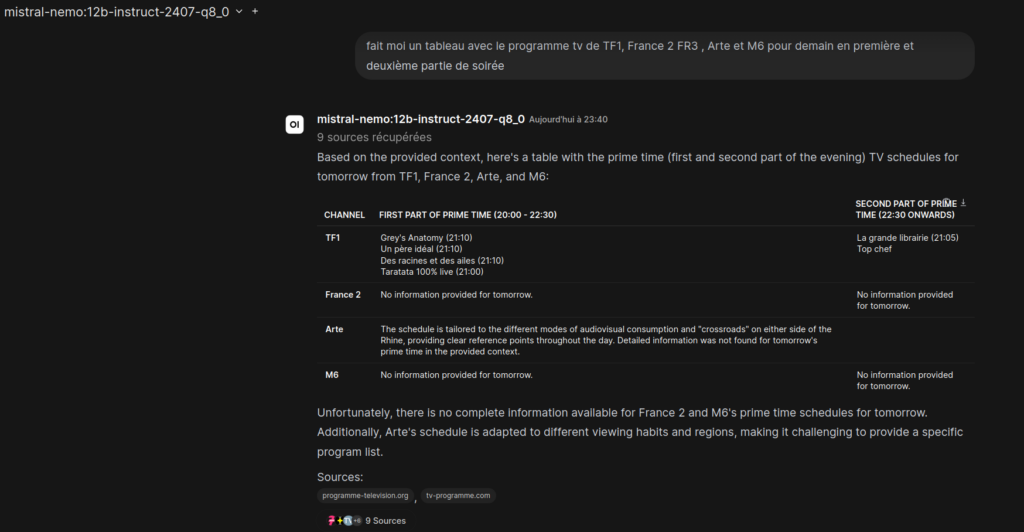Click the 'First Part of Prime Time' header
This screenshot has height=532, width=1024.
pyautogui.click(x=467, y=215)
